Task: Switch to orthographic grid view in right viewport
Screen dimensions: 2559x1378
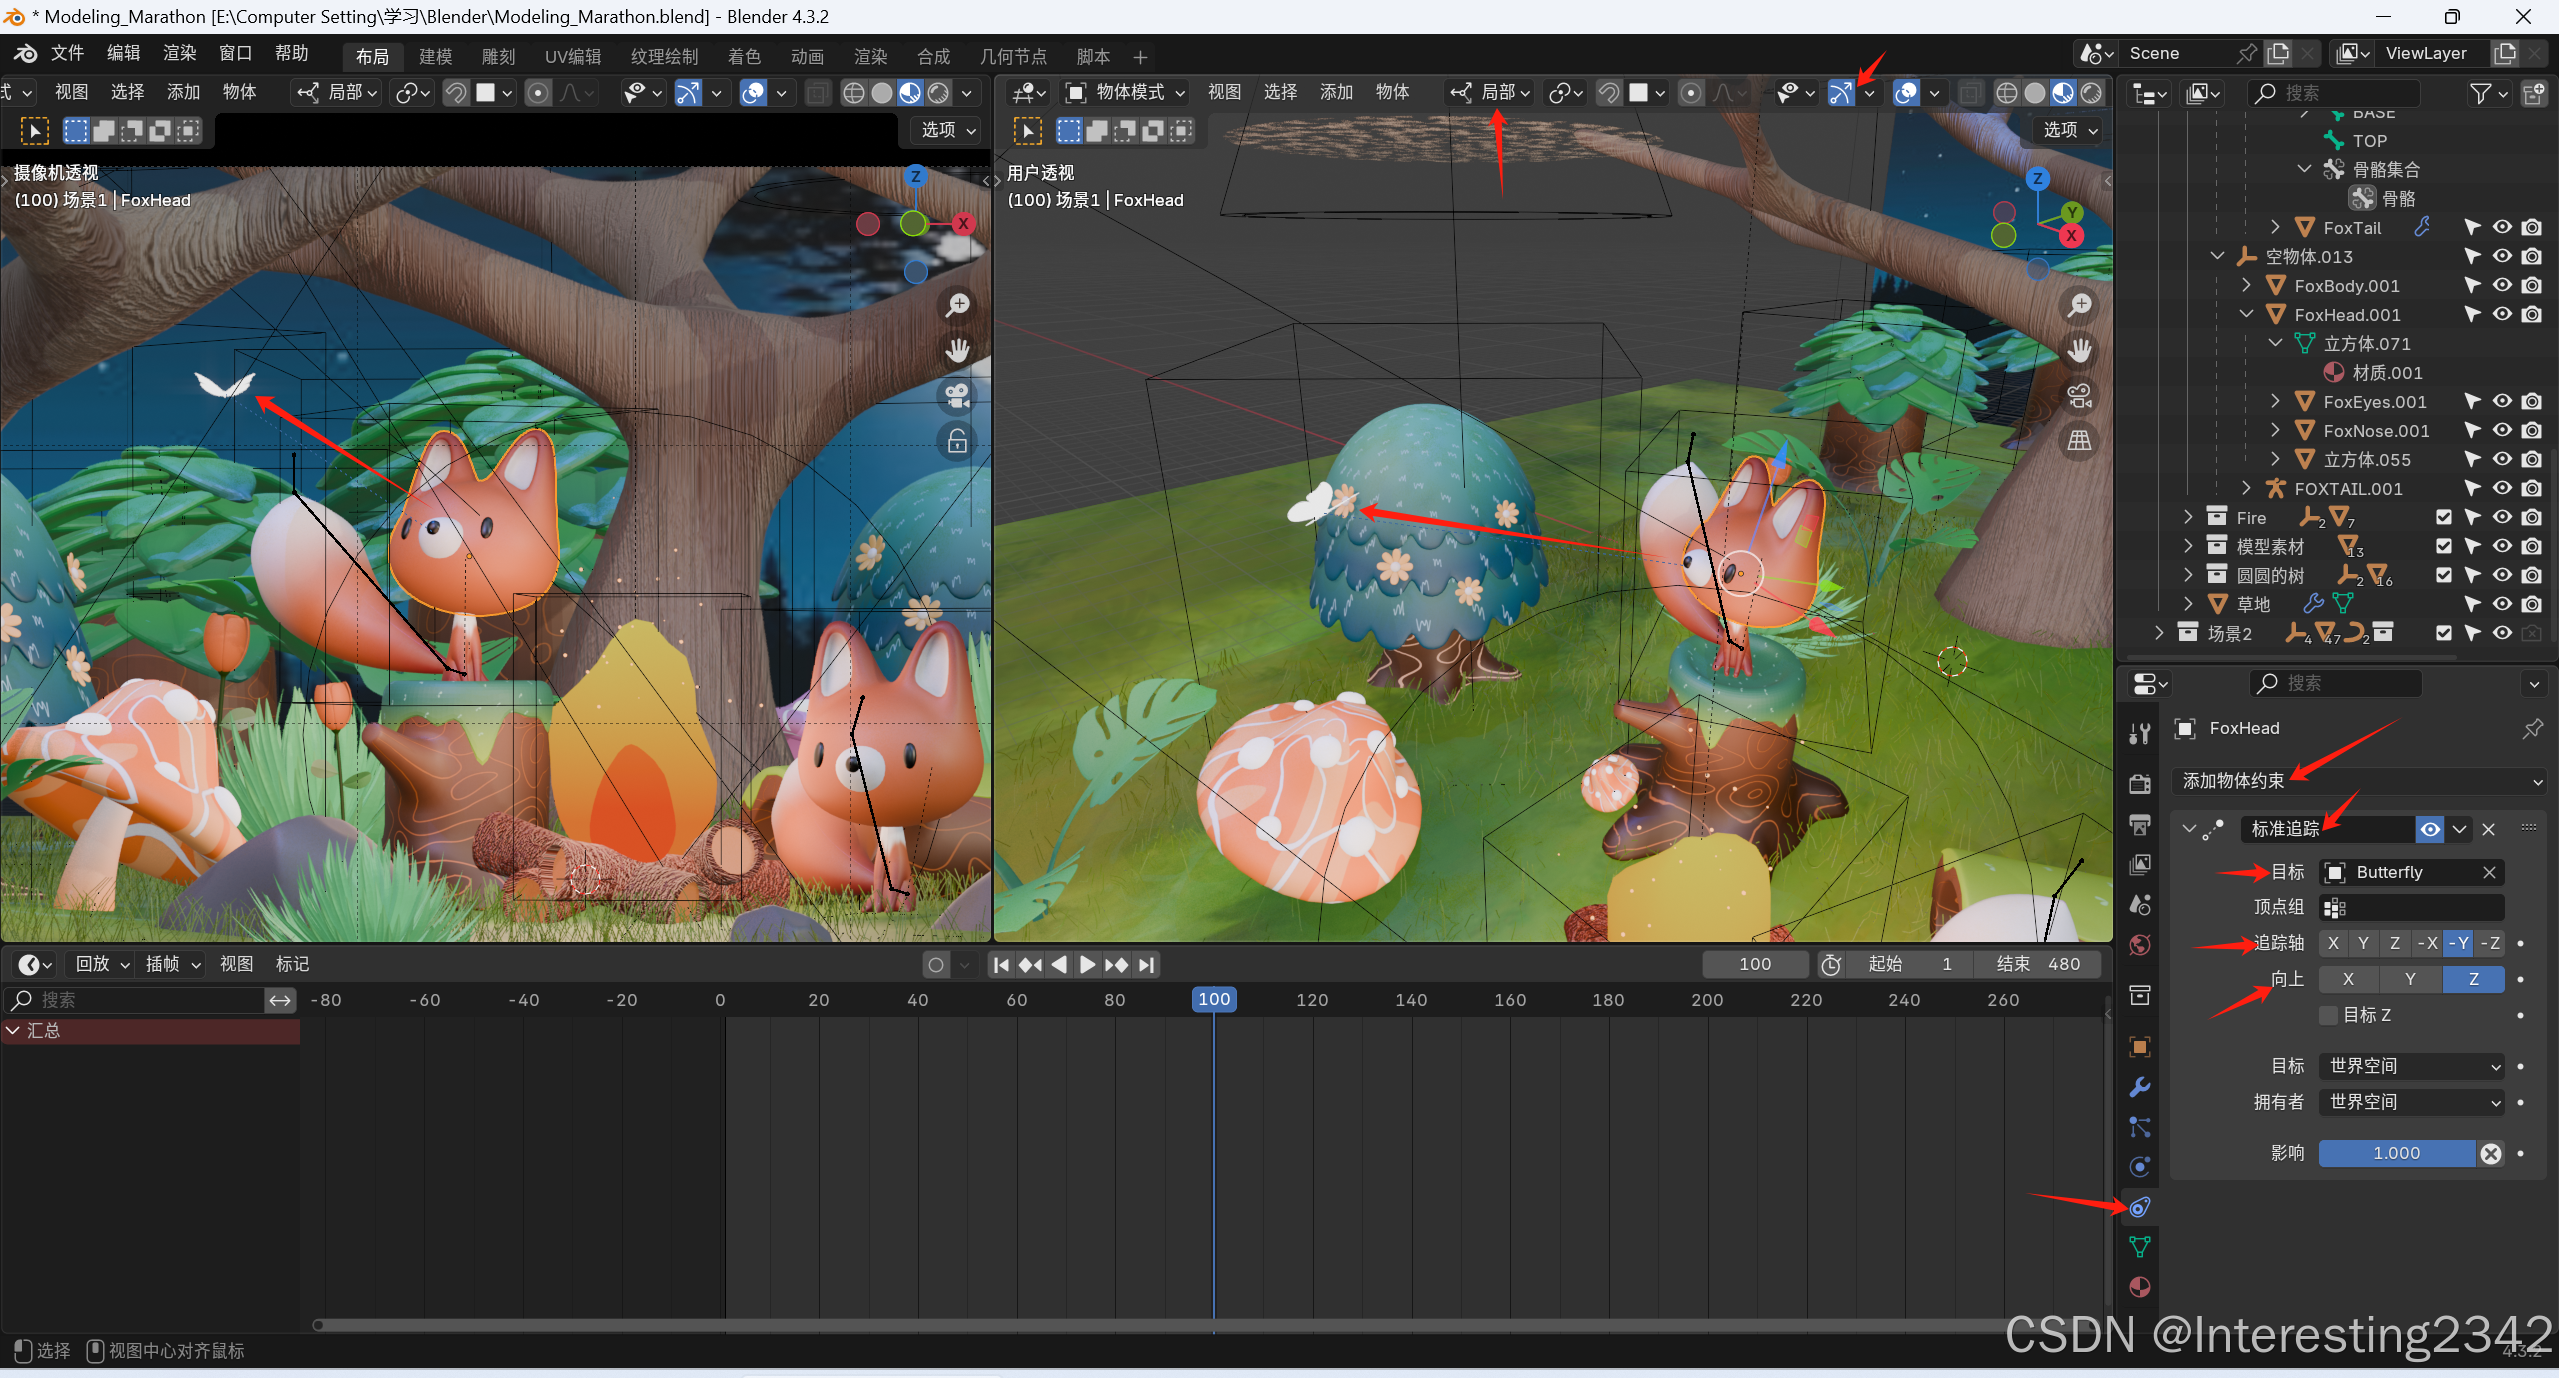Action: (x=2080, y=441)
